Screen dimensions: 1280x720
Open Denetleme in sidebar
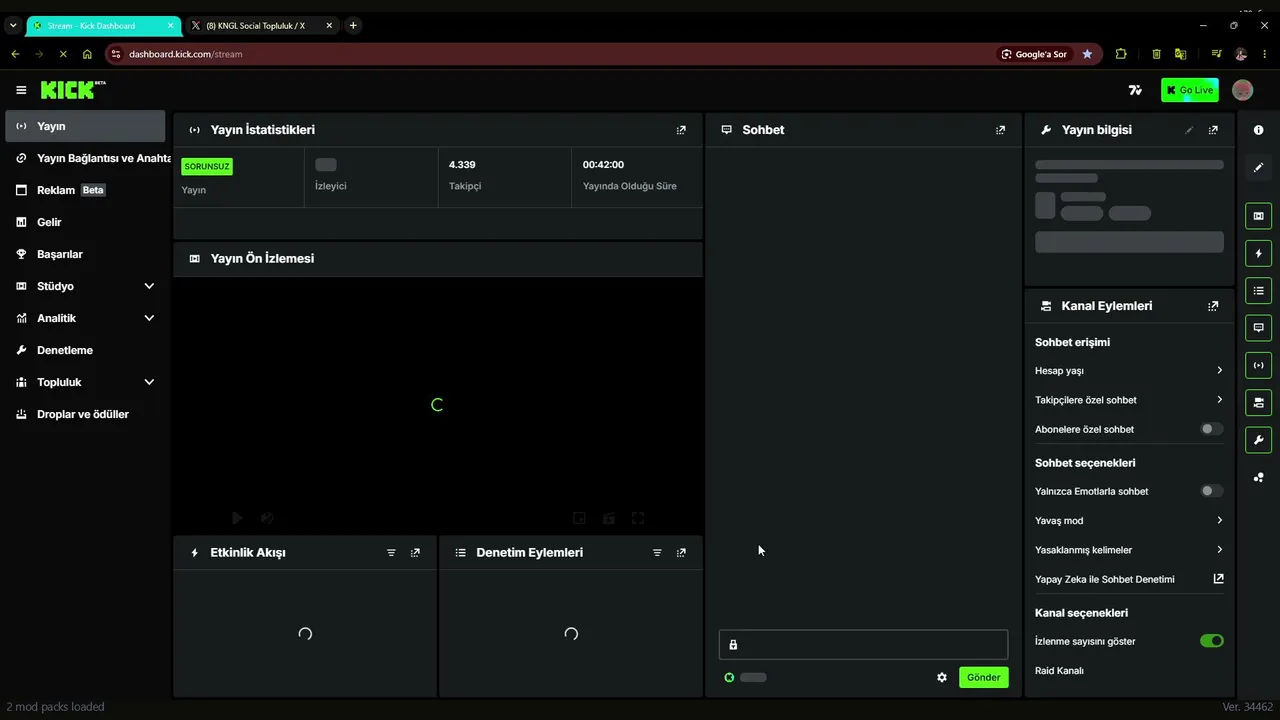85,350
